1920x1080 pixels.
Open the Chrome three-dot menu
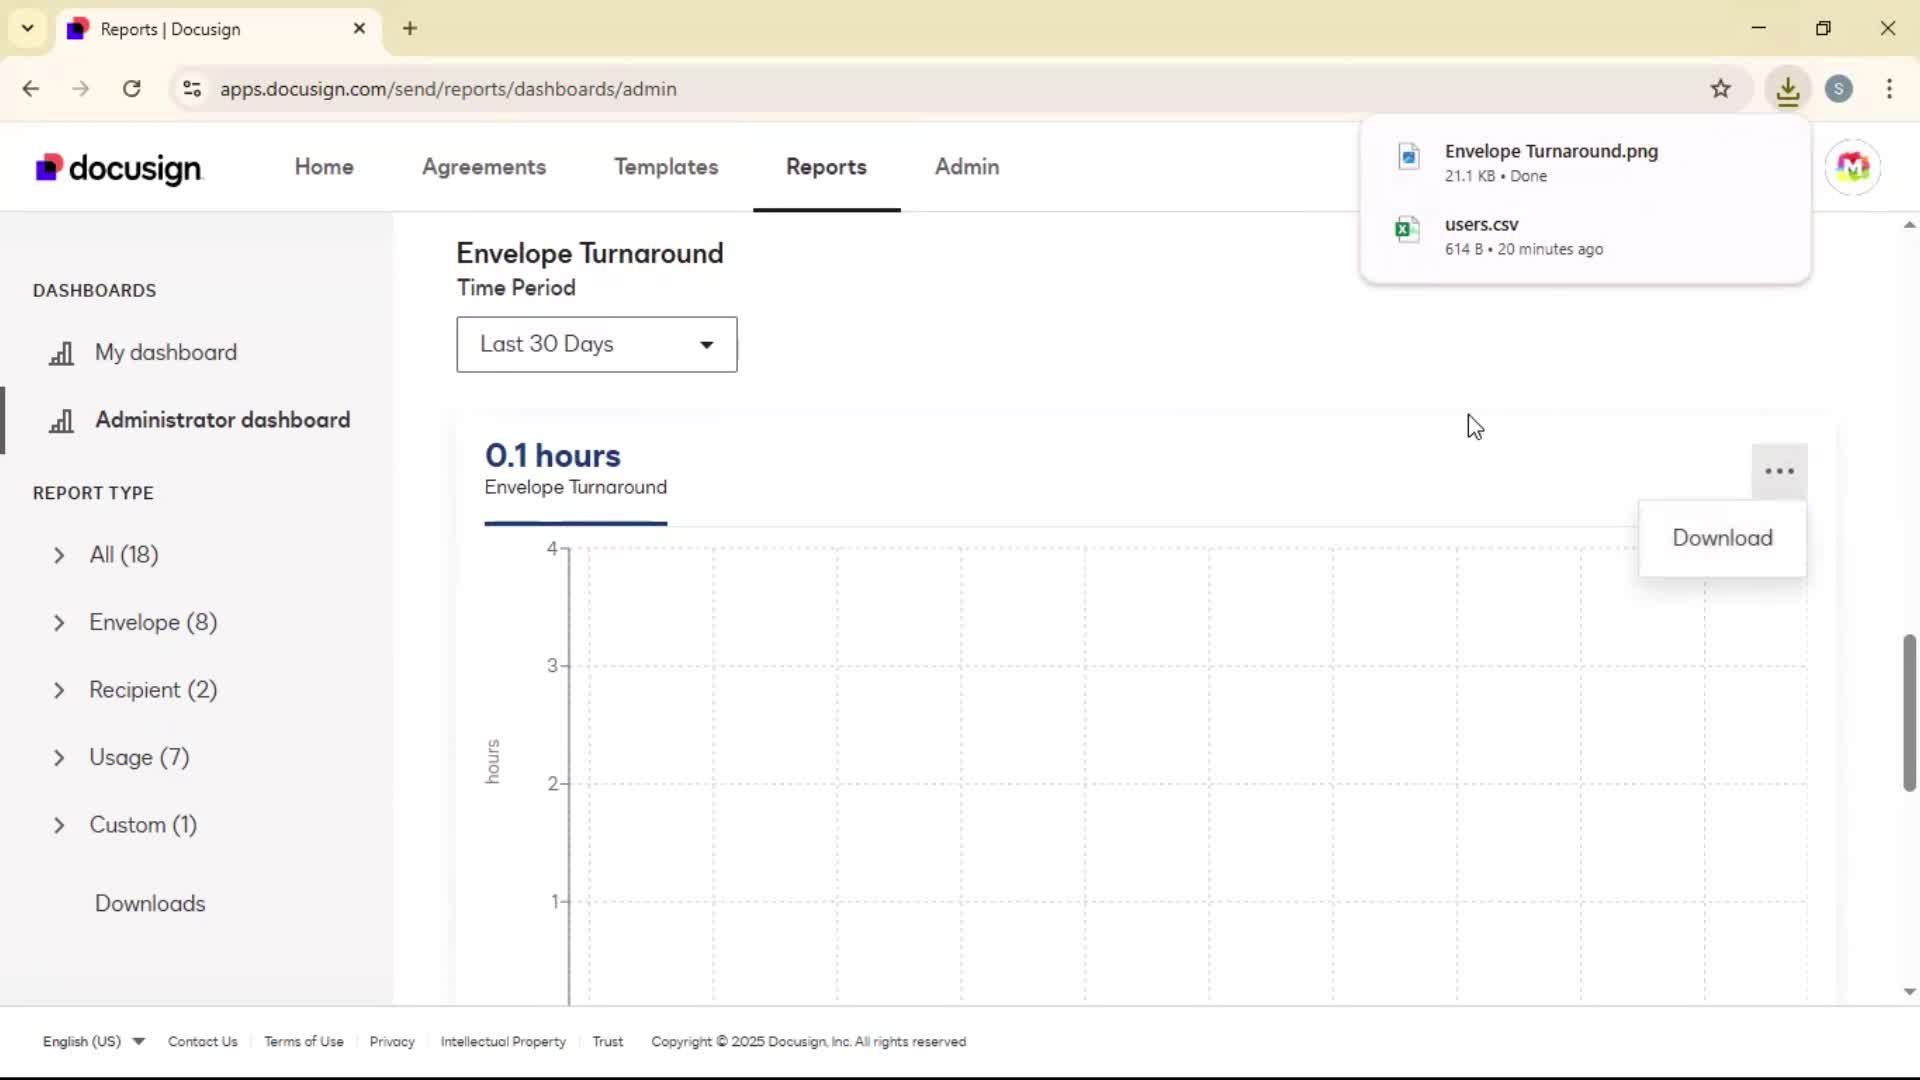1889,89
